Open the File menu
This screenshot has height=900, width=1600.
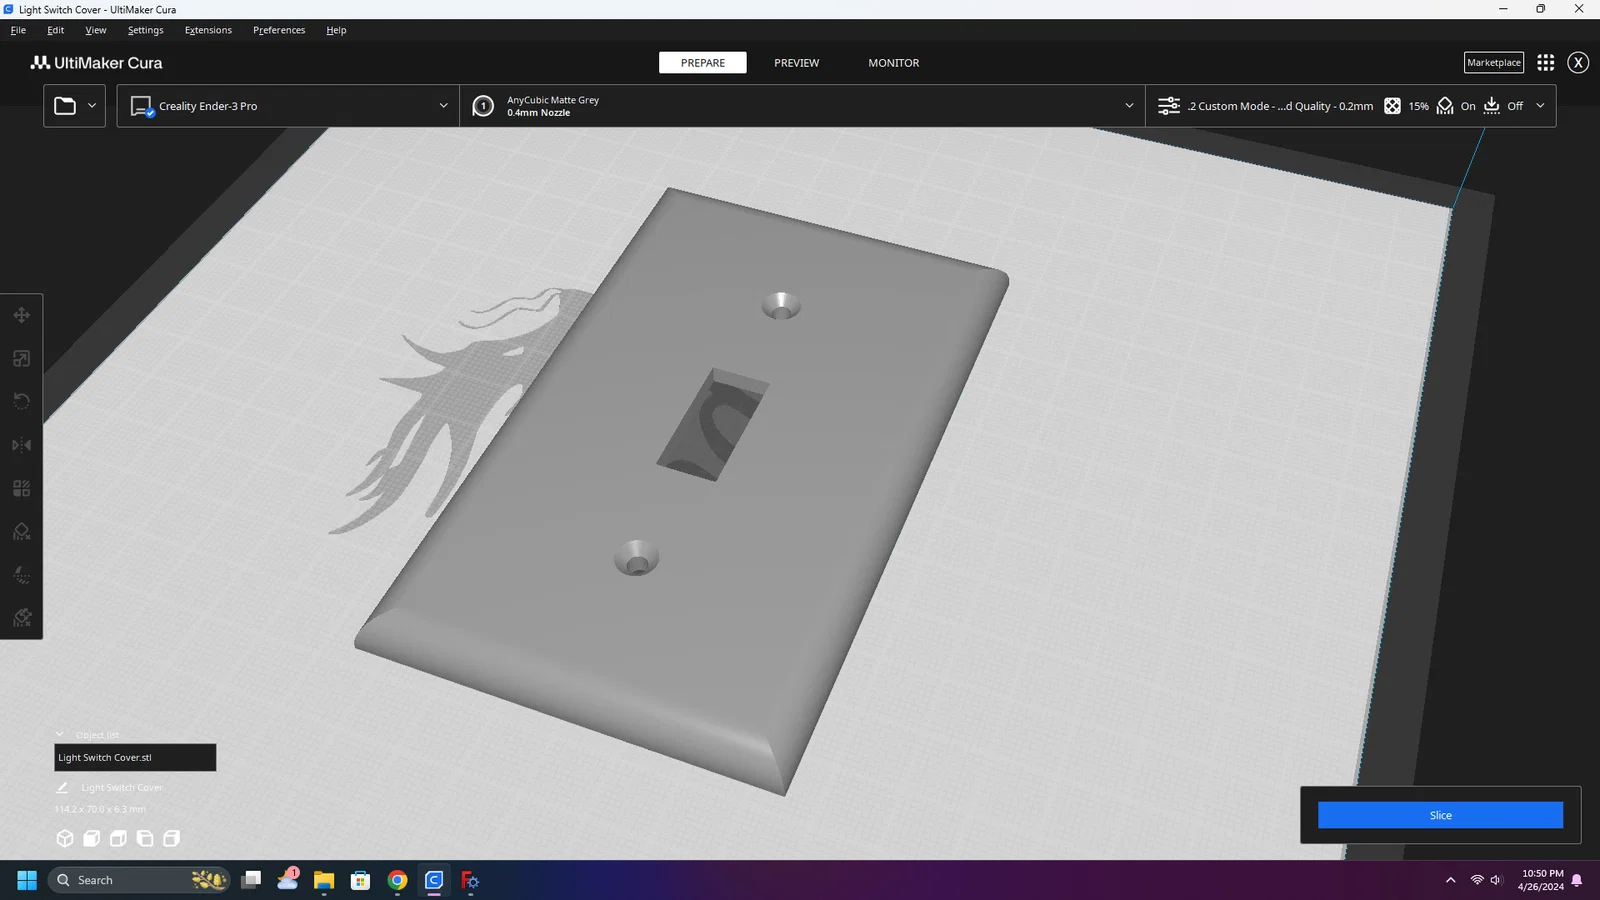click(18, 30)
